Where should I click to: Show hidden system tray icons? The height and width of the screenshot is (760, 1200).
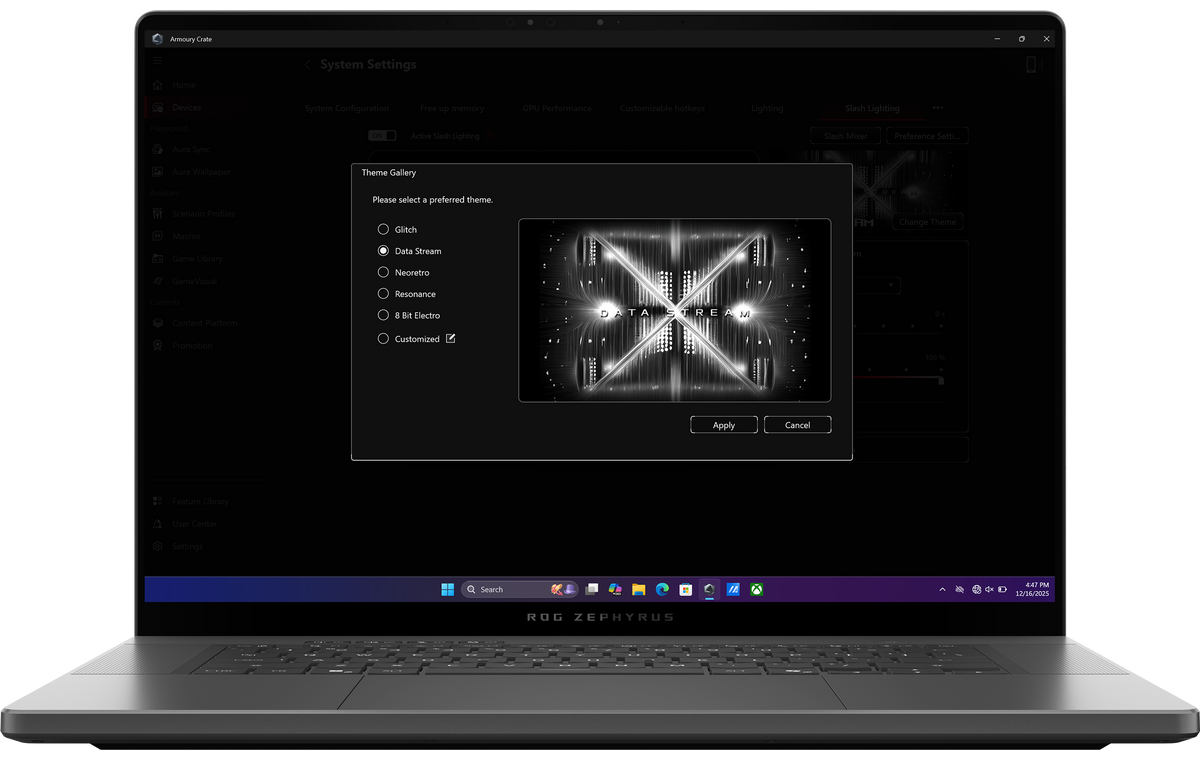(x=942, y=590)
